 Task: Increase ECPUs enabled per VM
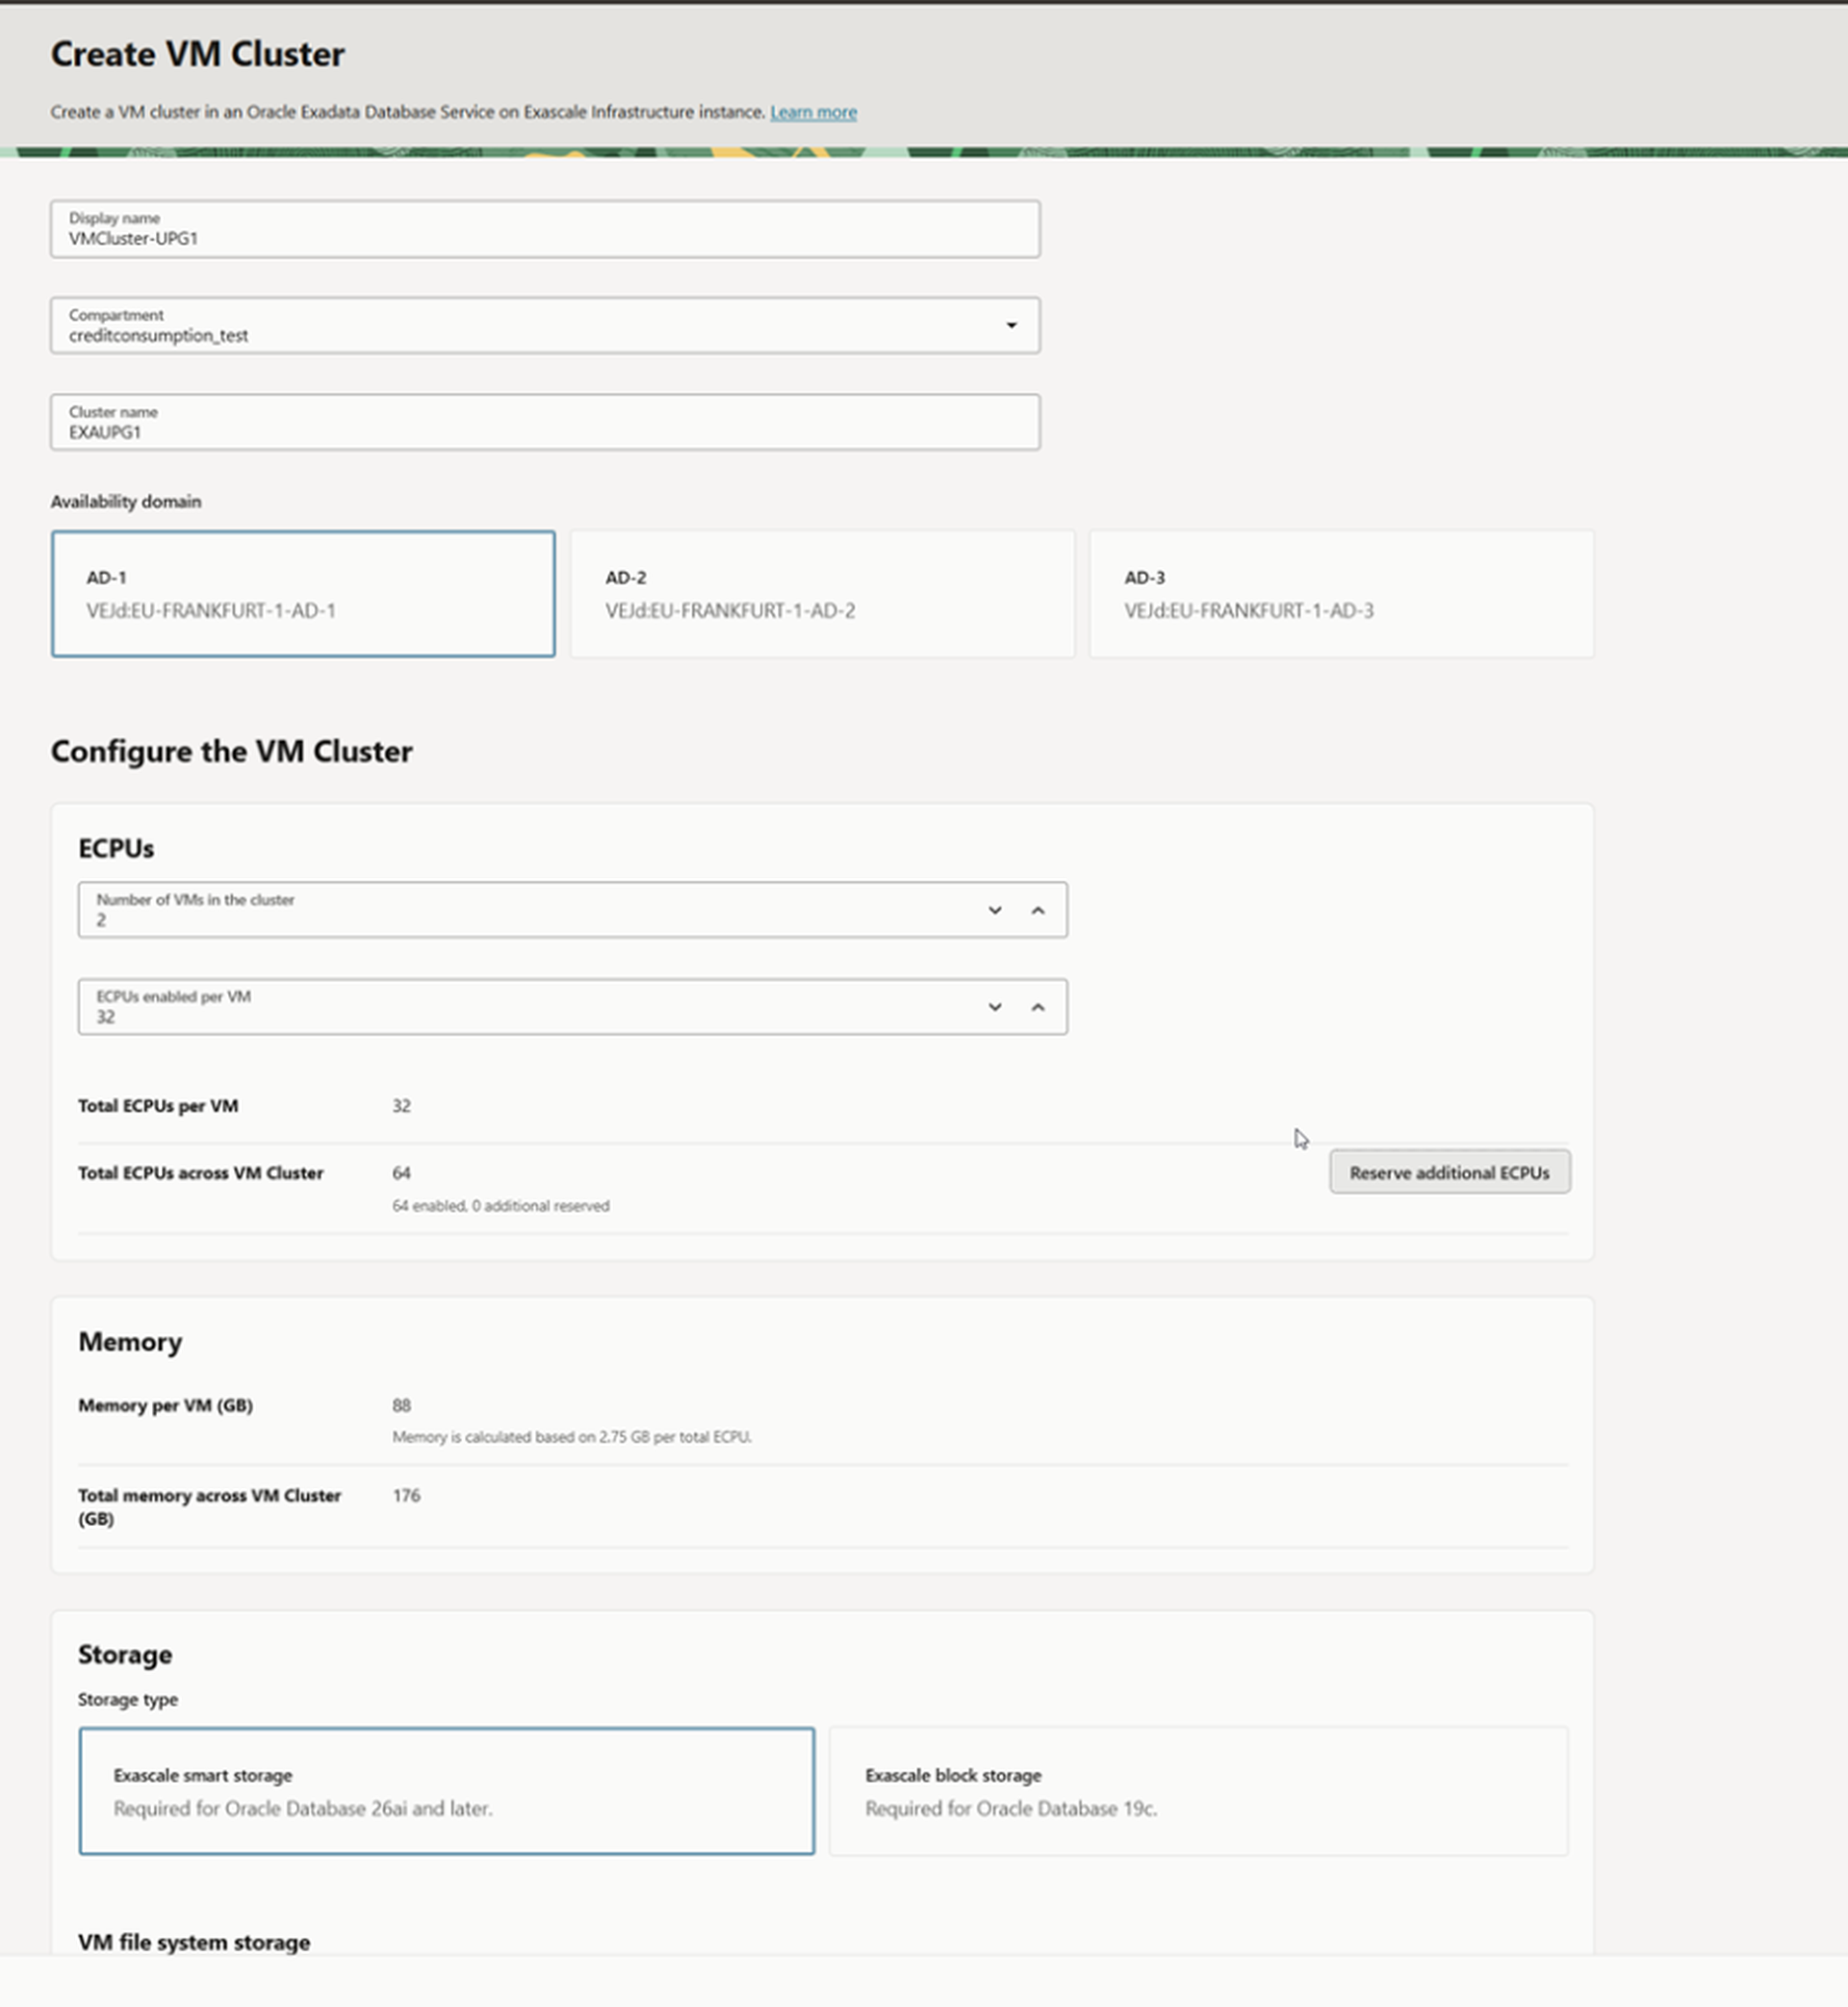point(1037,1007)
